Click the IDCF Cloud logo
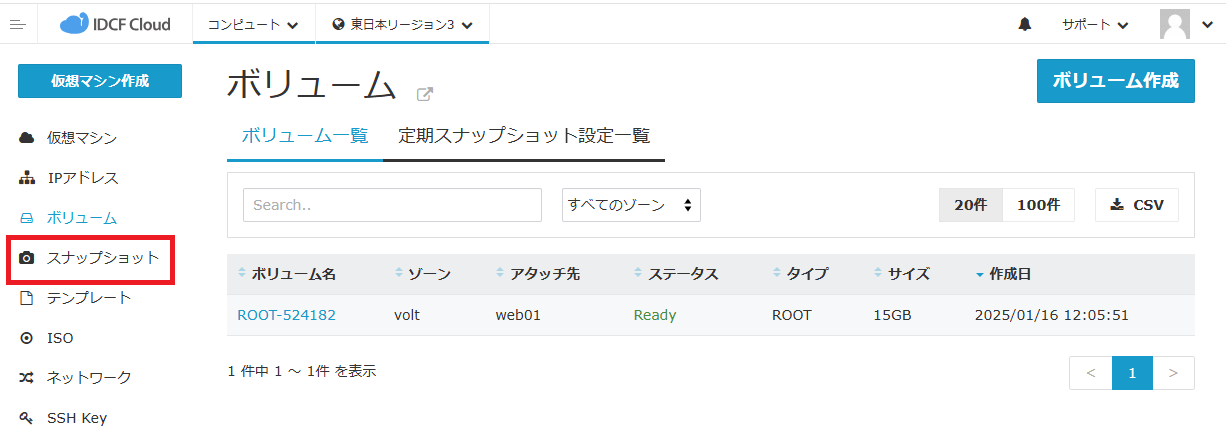This screenshot has width=1226, height=427. point(115,25)
